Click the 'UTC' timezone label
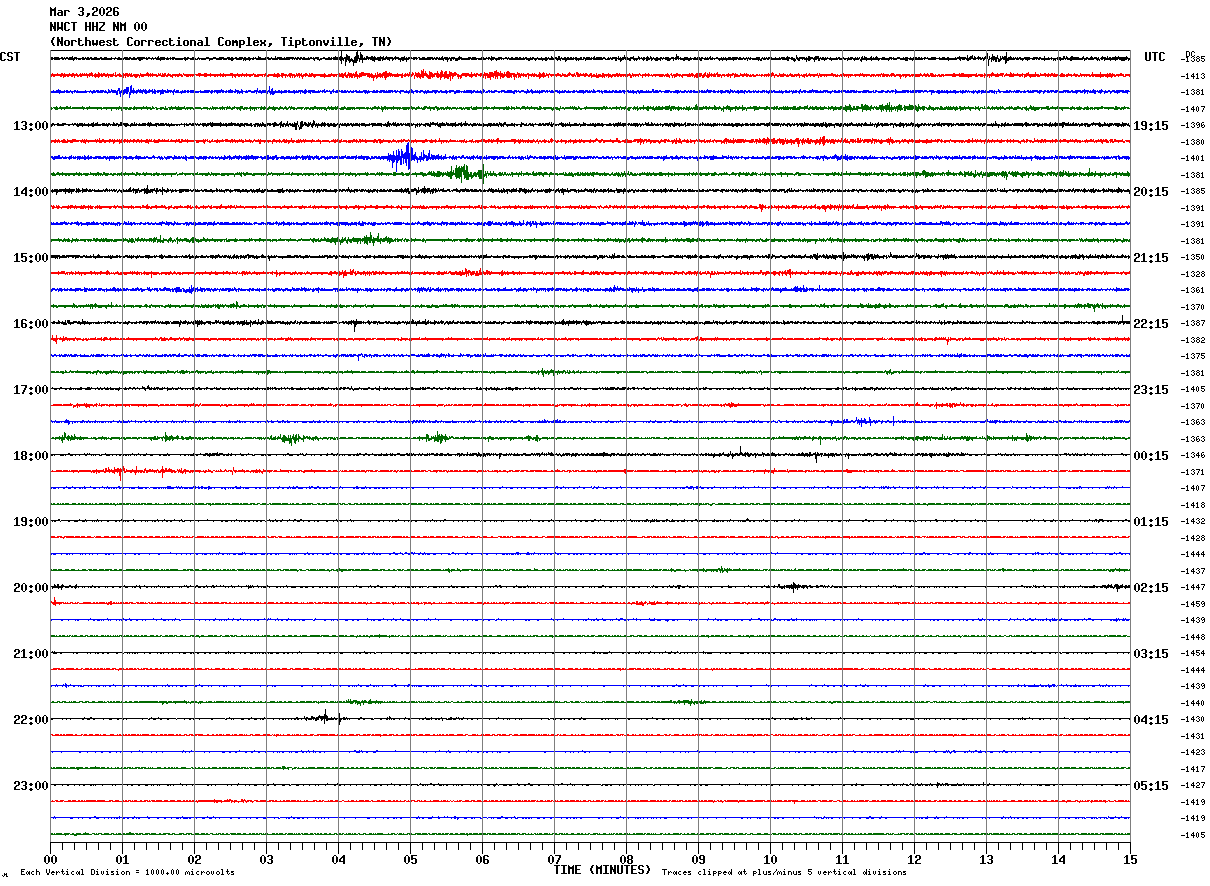This screenshot has height=886, width=1210. pyautogui.click(x=1155, y=57)
